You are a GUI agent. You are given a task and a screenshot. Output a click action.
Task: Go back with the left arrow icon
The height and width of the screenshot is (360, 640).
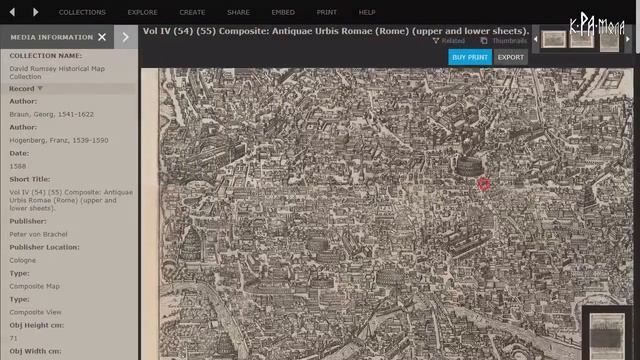click(x=12, y=12)
